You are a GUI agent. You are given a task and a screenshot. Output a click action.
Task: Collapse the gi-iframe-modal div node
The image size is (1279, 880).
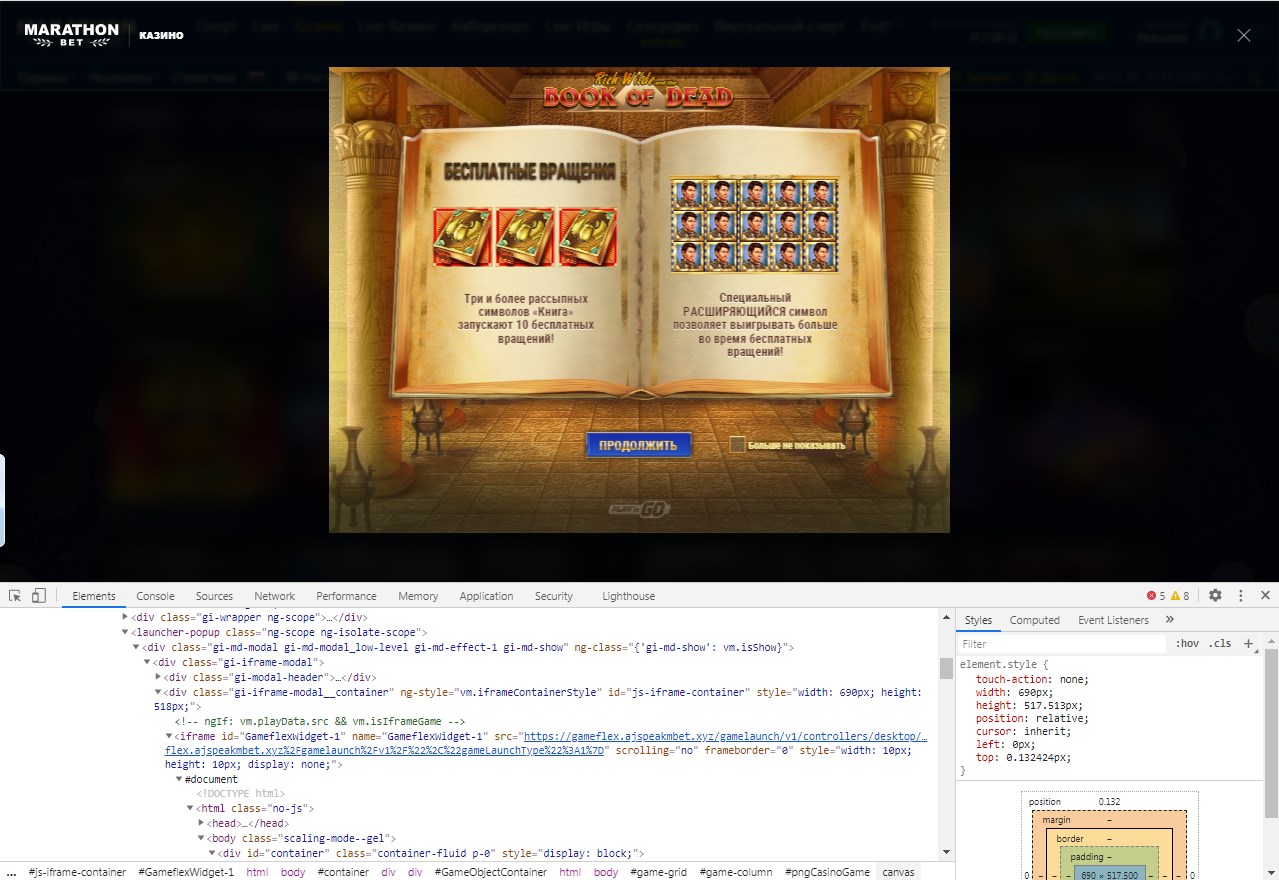tap(147, 662)
